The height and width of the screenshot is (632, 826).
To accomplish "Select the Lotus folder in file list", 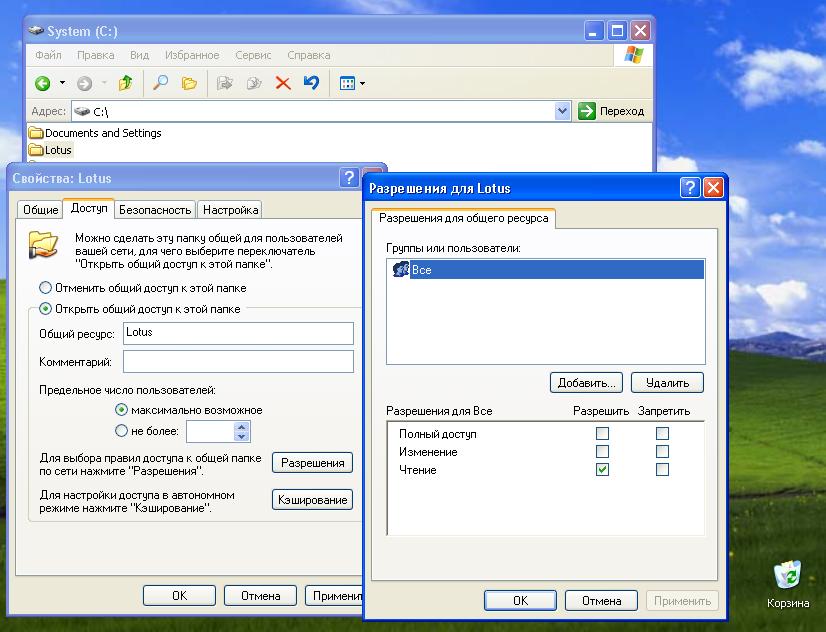I will pos(51,150).
